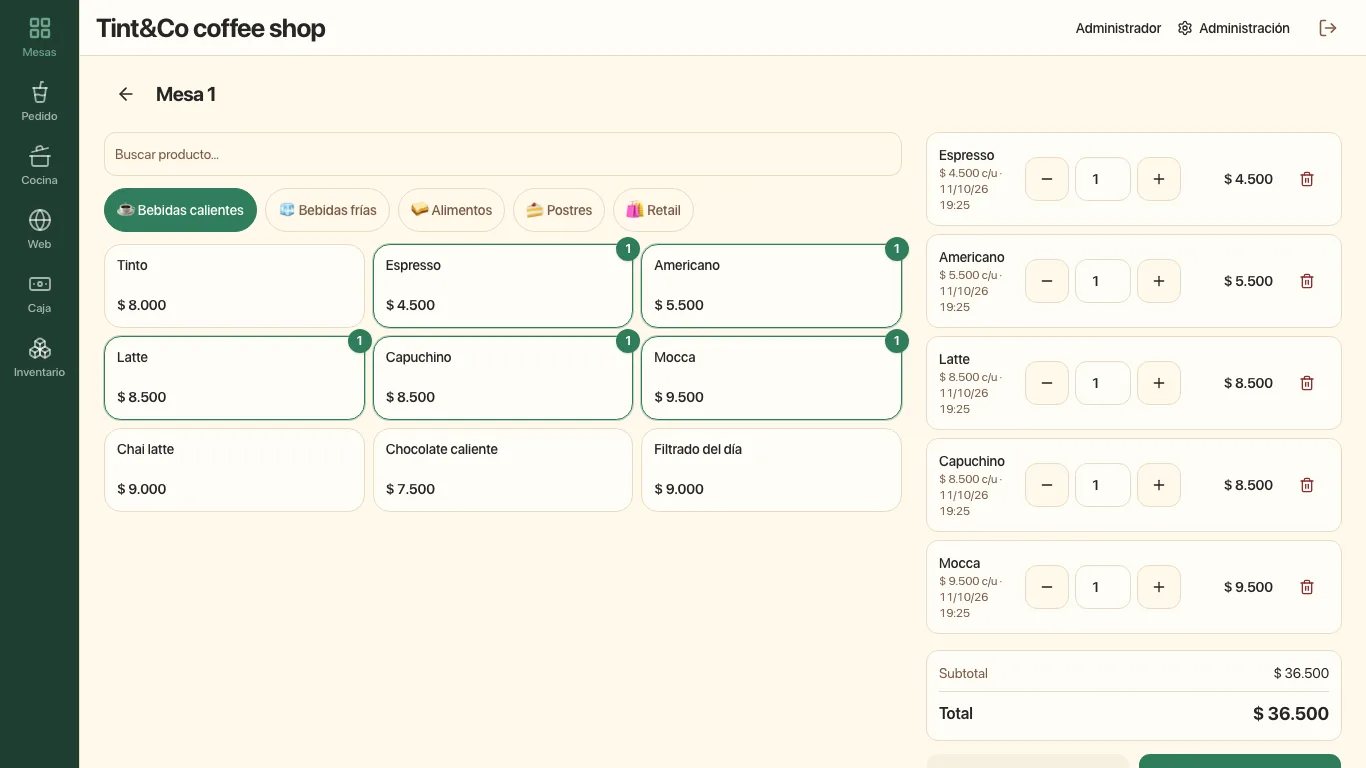This screenshot has width=1366, height=768.
Task: Switch to Postres category
Action: pos(559,210)
